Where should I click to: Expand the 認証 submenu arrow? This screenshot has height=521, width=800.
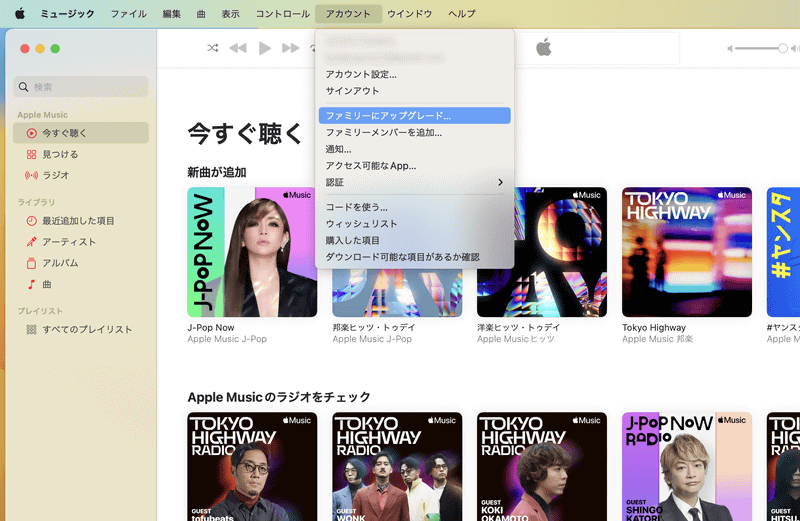click(501, 182)
